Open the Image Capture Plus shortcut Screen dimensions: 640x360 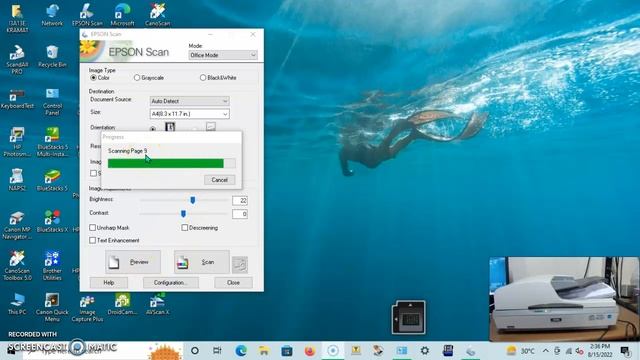point(87,308)
